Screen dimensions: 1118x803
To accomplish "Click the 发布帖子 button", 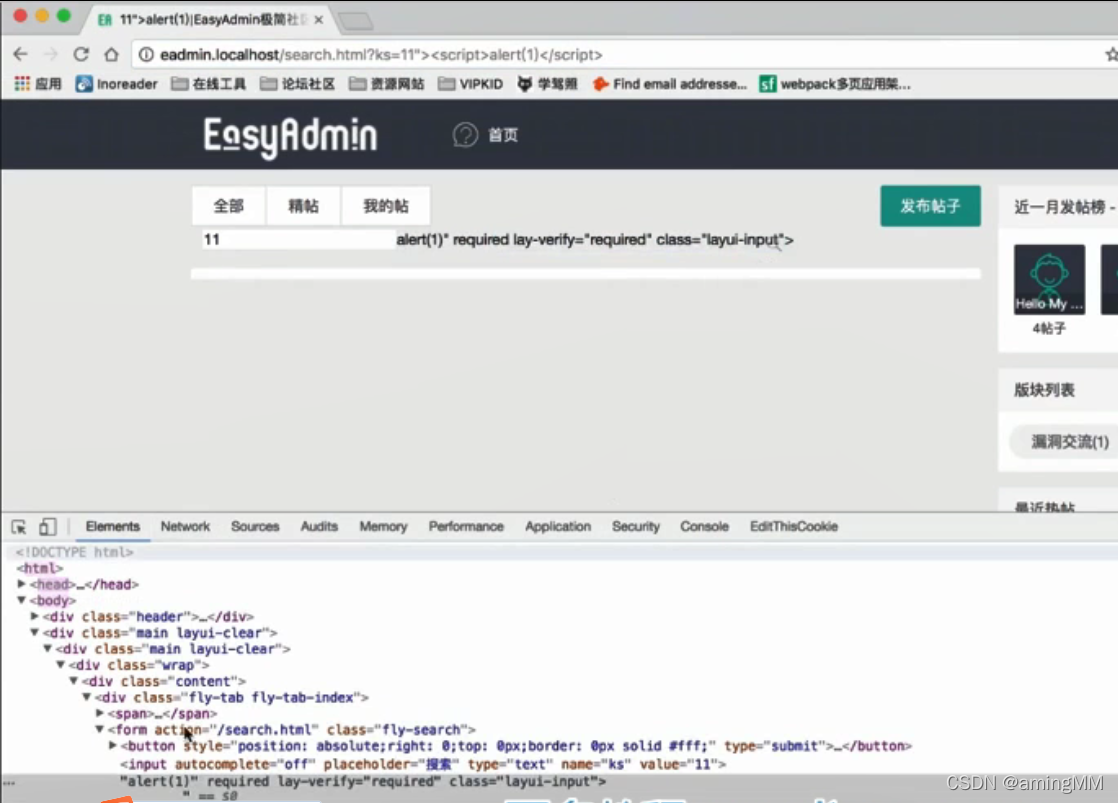I will [930, 206].
